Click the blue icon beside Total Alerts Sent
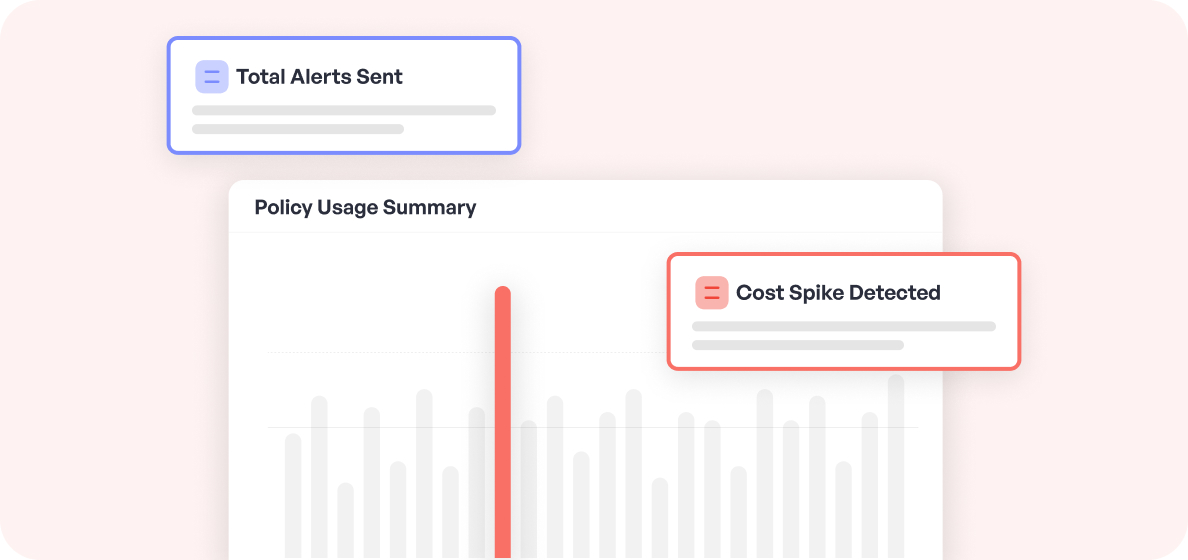This screenshot has width=1188, height=560. [212, 77]
